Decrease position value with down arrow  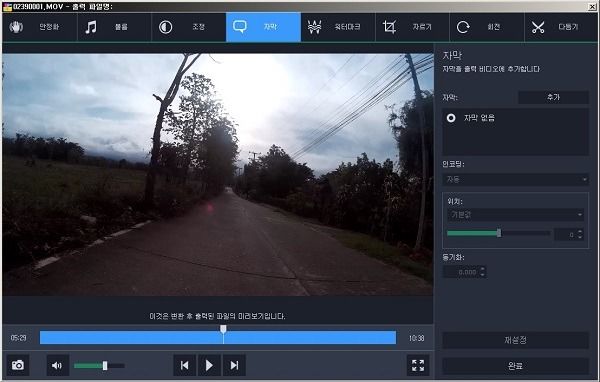click(580, 237)
